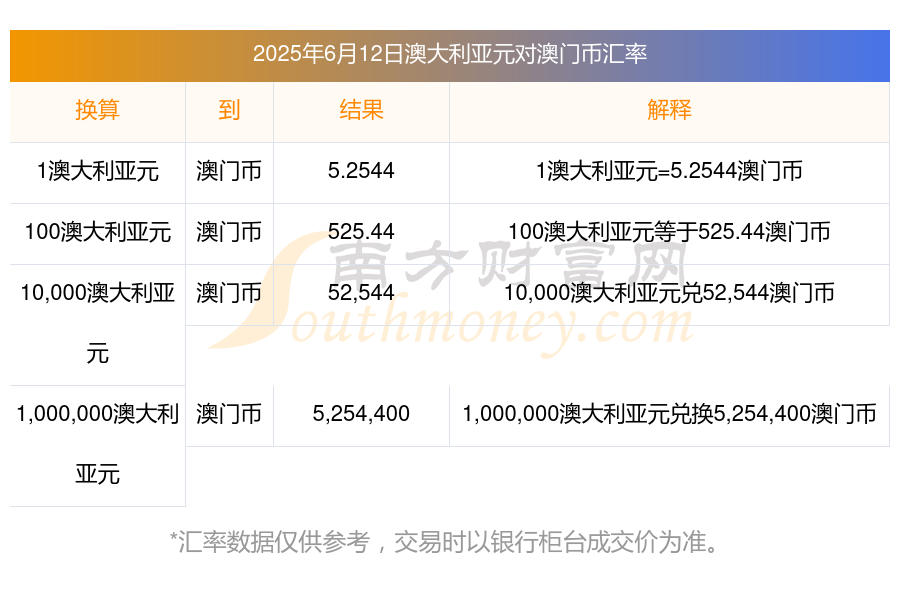Click the '解释' column header
The width and height of the screenshot is (900, 600).
pyautogui.click(x=669, y=110)
